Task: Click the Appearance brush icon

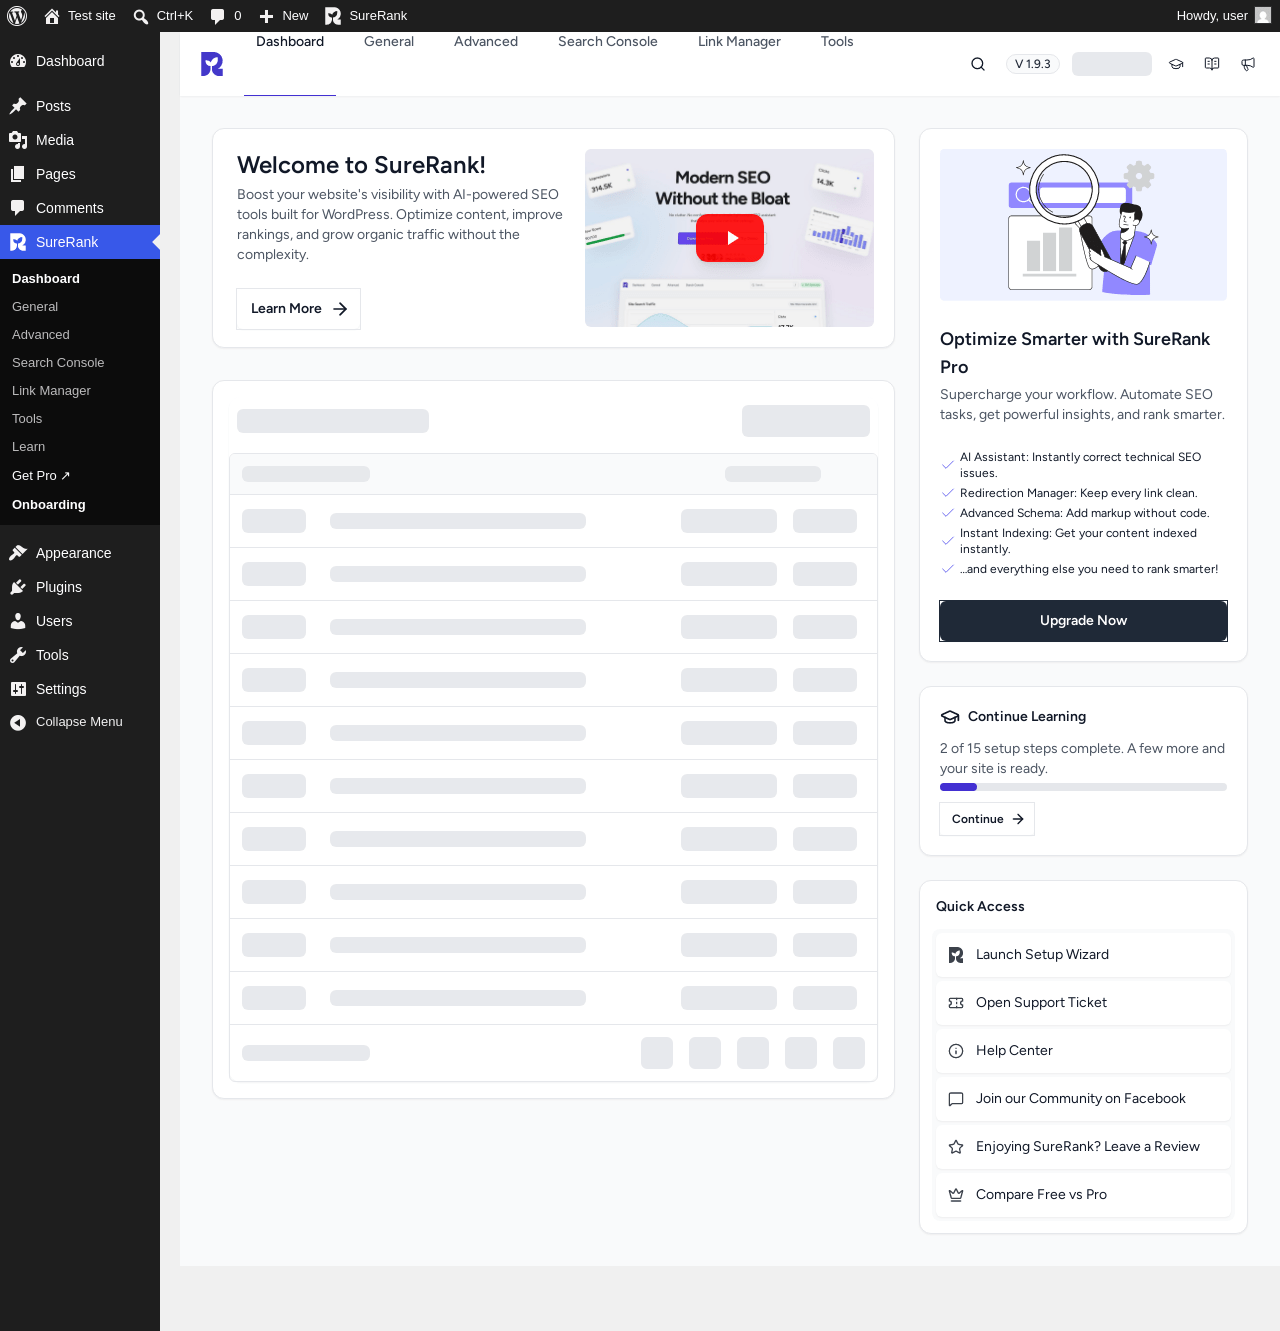Action: click(x=18, y=553)
